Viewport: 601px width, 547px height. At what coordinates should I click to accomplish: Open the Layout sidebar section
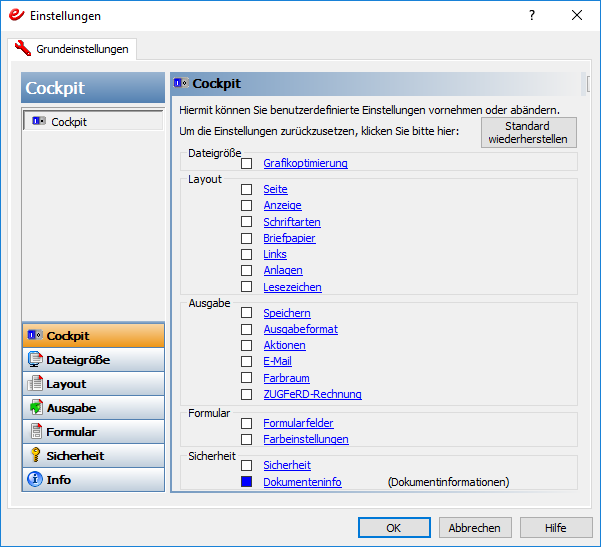94,384
